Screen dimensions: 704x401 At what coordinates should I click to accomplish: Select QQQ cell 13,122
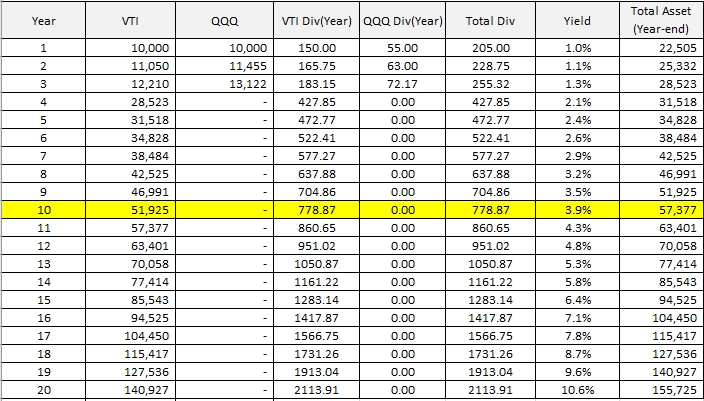click(224, 84)
